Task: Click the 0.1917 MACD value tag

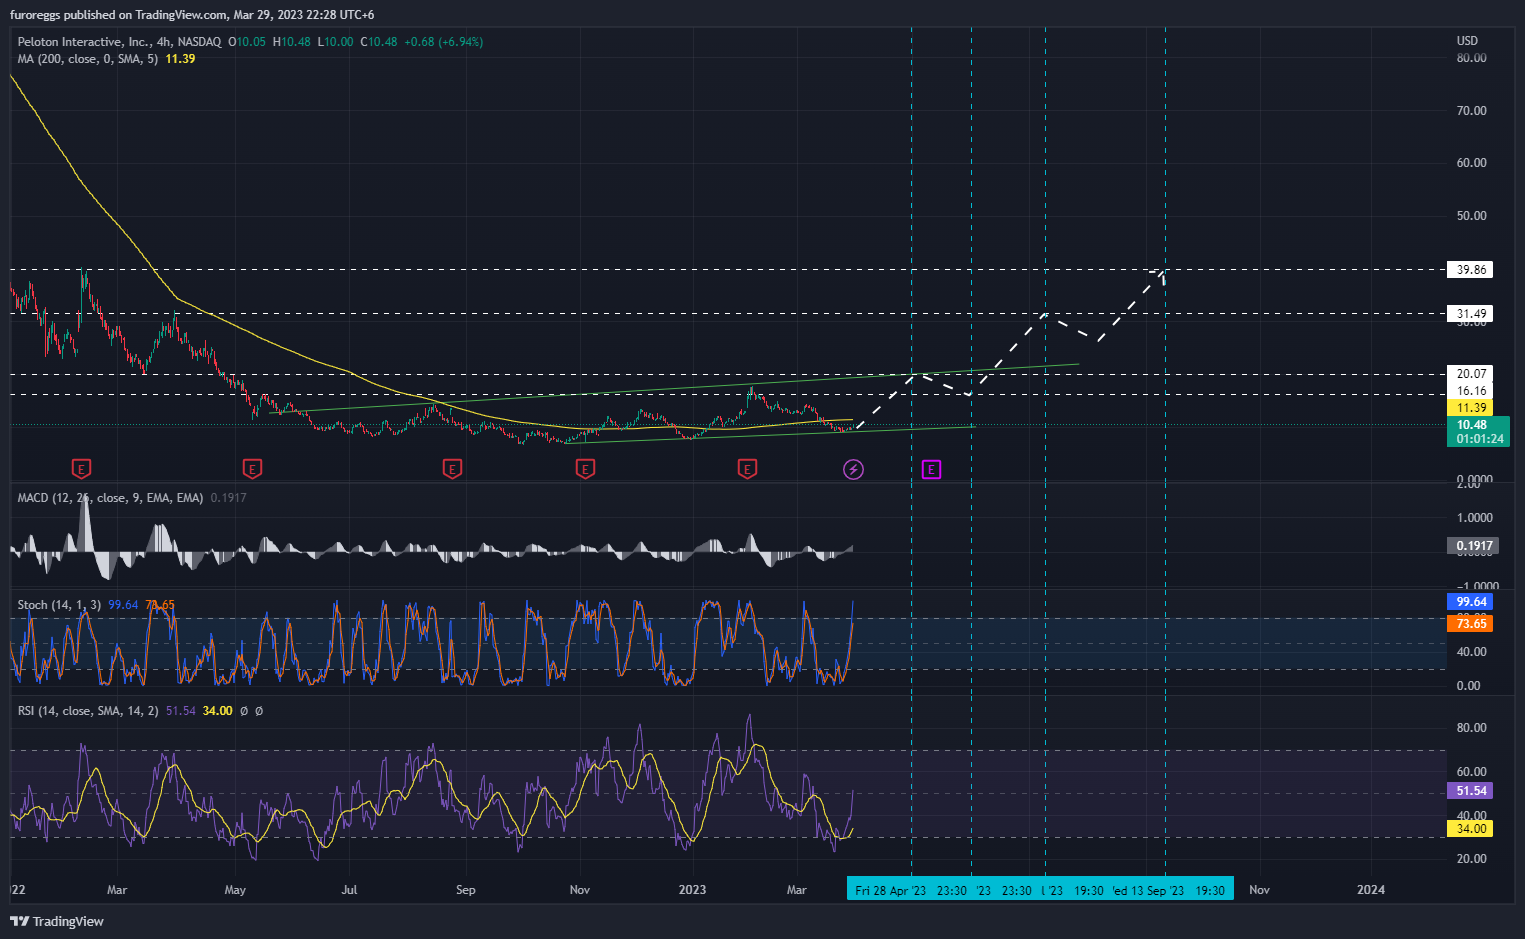Action: [1473, 546]
